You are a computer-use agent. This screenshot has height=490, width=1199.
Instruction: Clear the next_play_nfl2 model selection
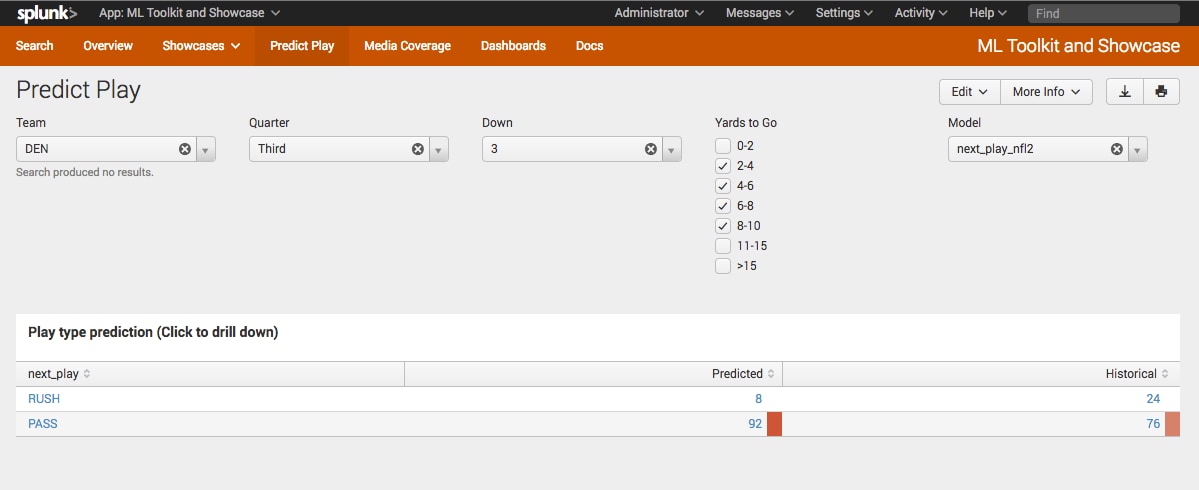(1116, 149)
